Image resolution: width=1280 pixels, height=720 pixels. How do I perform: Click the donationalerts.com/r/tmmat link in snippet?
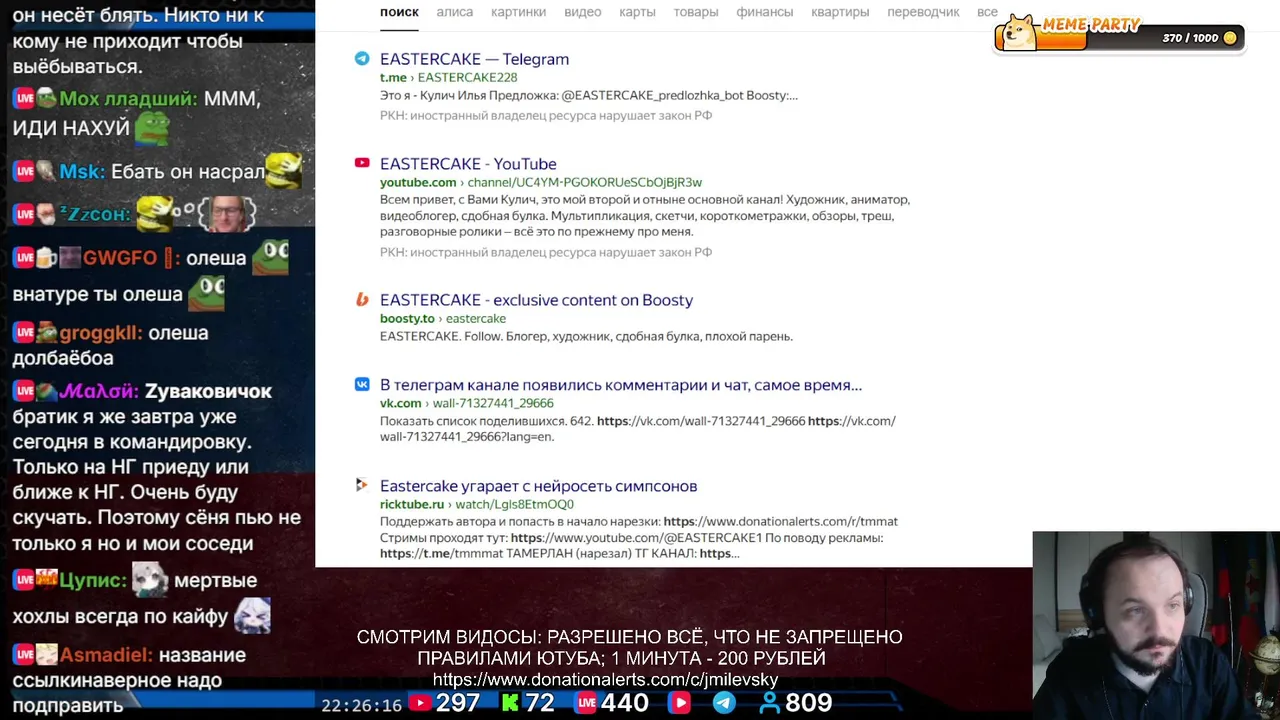pos(780,521)
